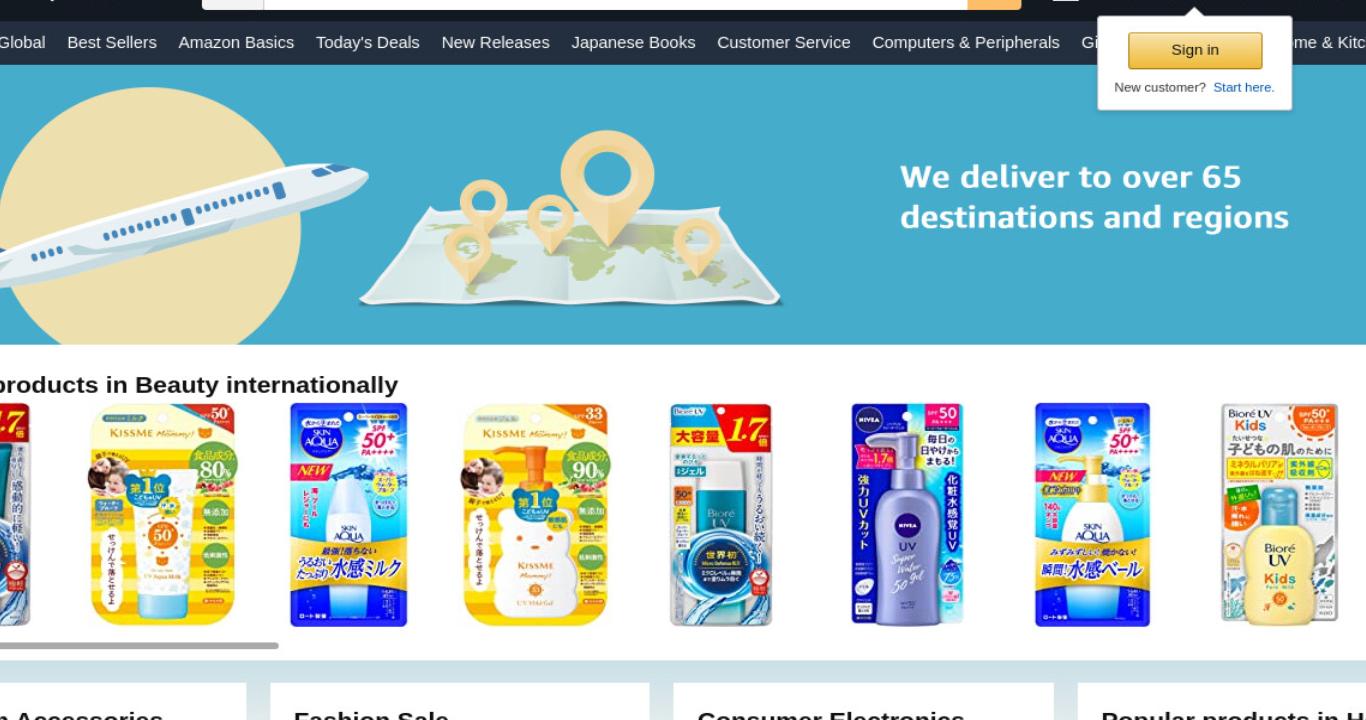Go to Computers & Peripherals
The height and width of the screenshot is (720, 1366).
click(x=966, y=42)
